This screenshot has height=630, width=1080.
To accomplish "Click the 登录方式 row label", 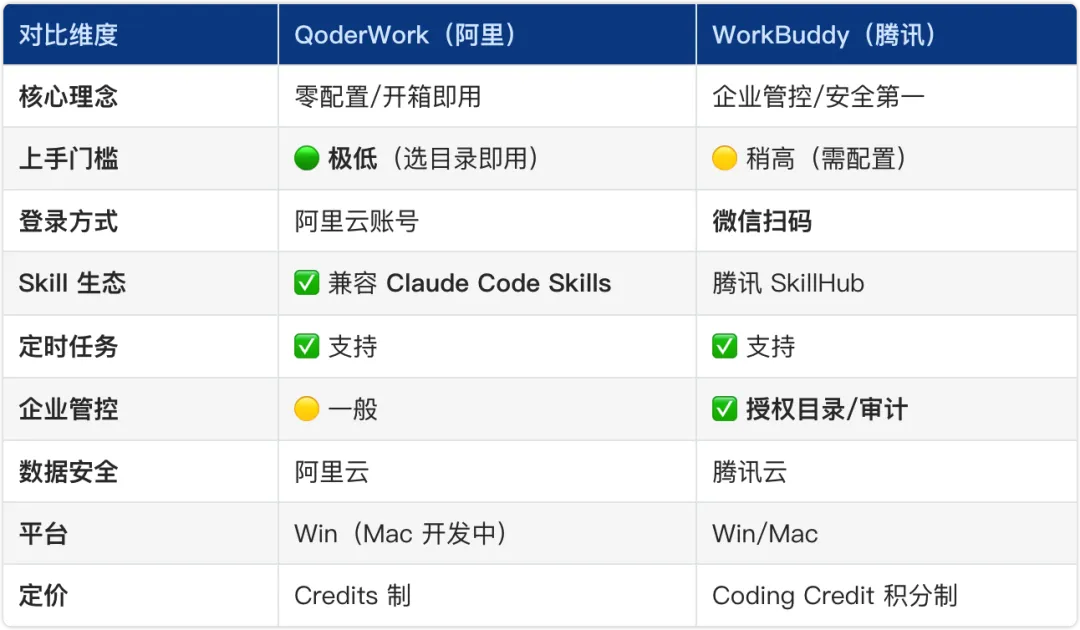I will click(x=68, y=221).
